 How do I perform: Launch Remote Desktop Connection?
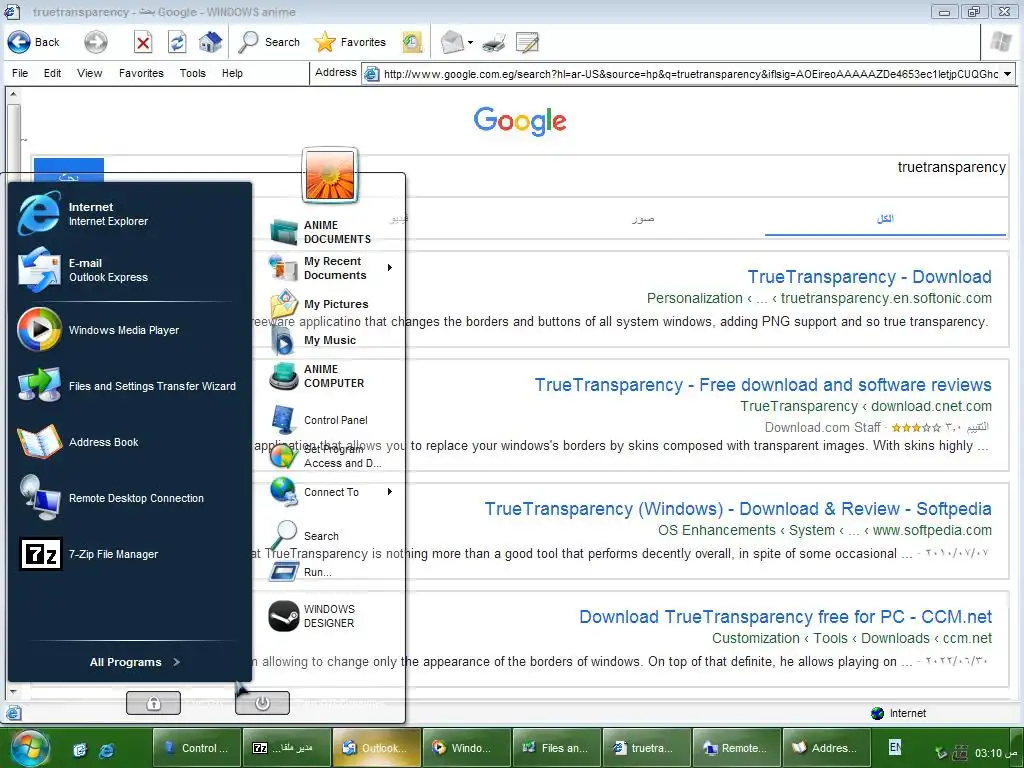129,498
